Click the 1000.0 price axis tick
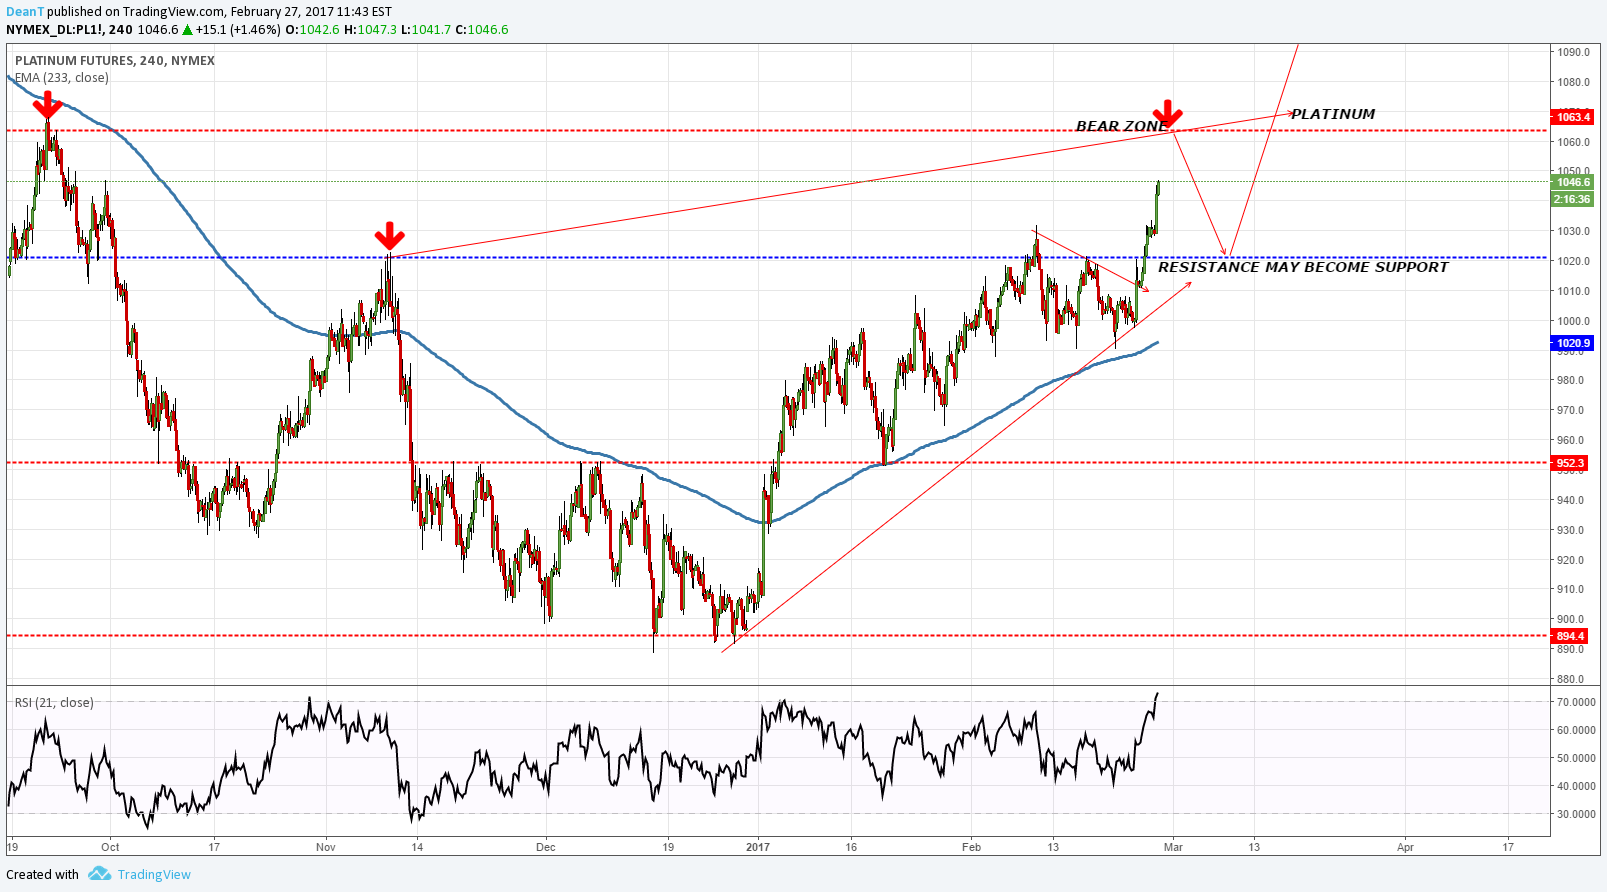 (x=1573, y=321)
